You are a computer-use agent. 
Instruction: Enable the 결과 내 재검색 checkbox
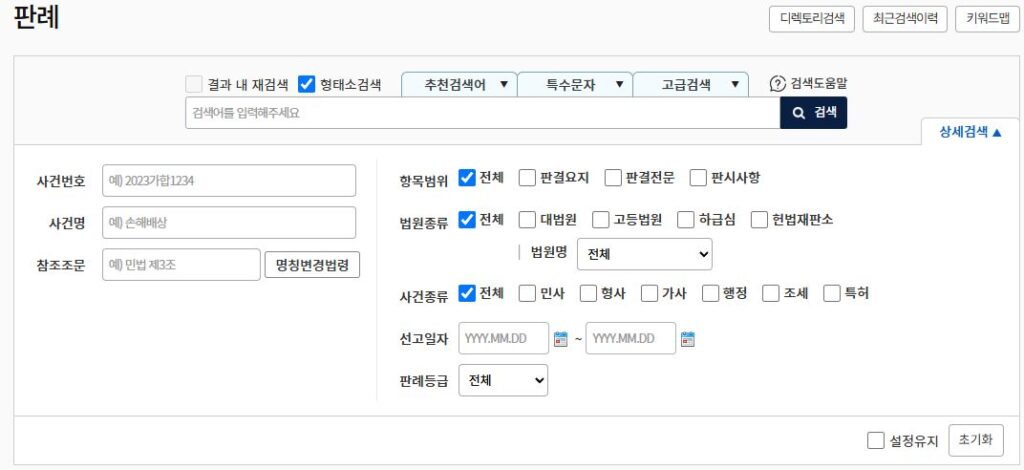194,85
